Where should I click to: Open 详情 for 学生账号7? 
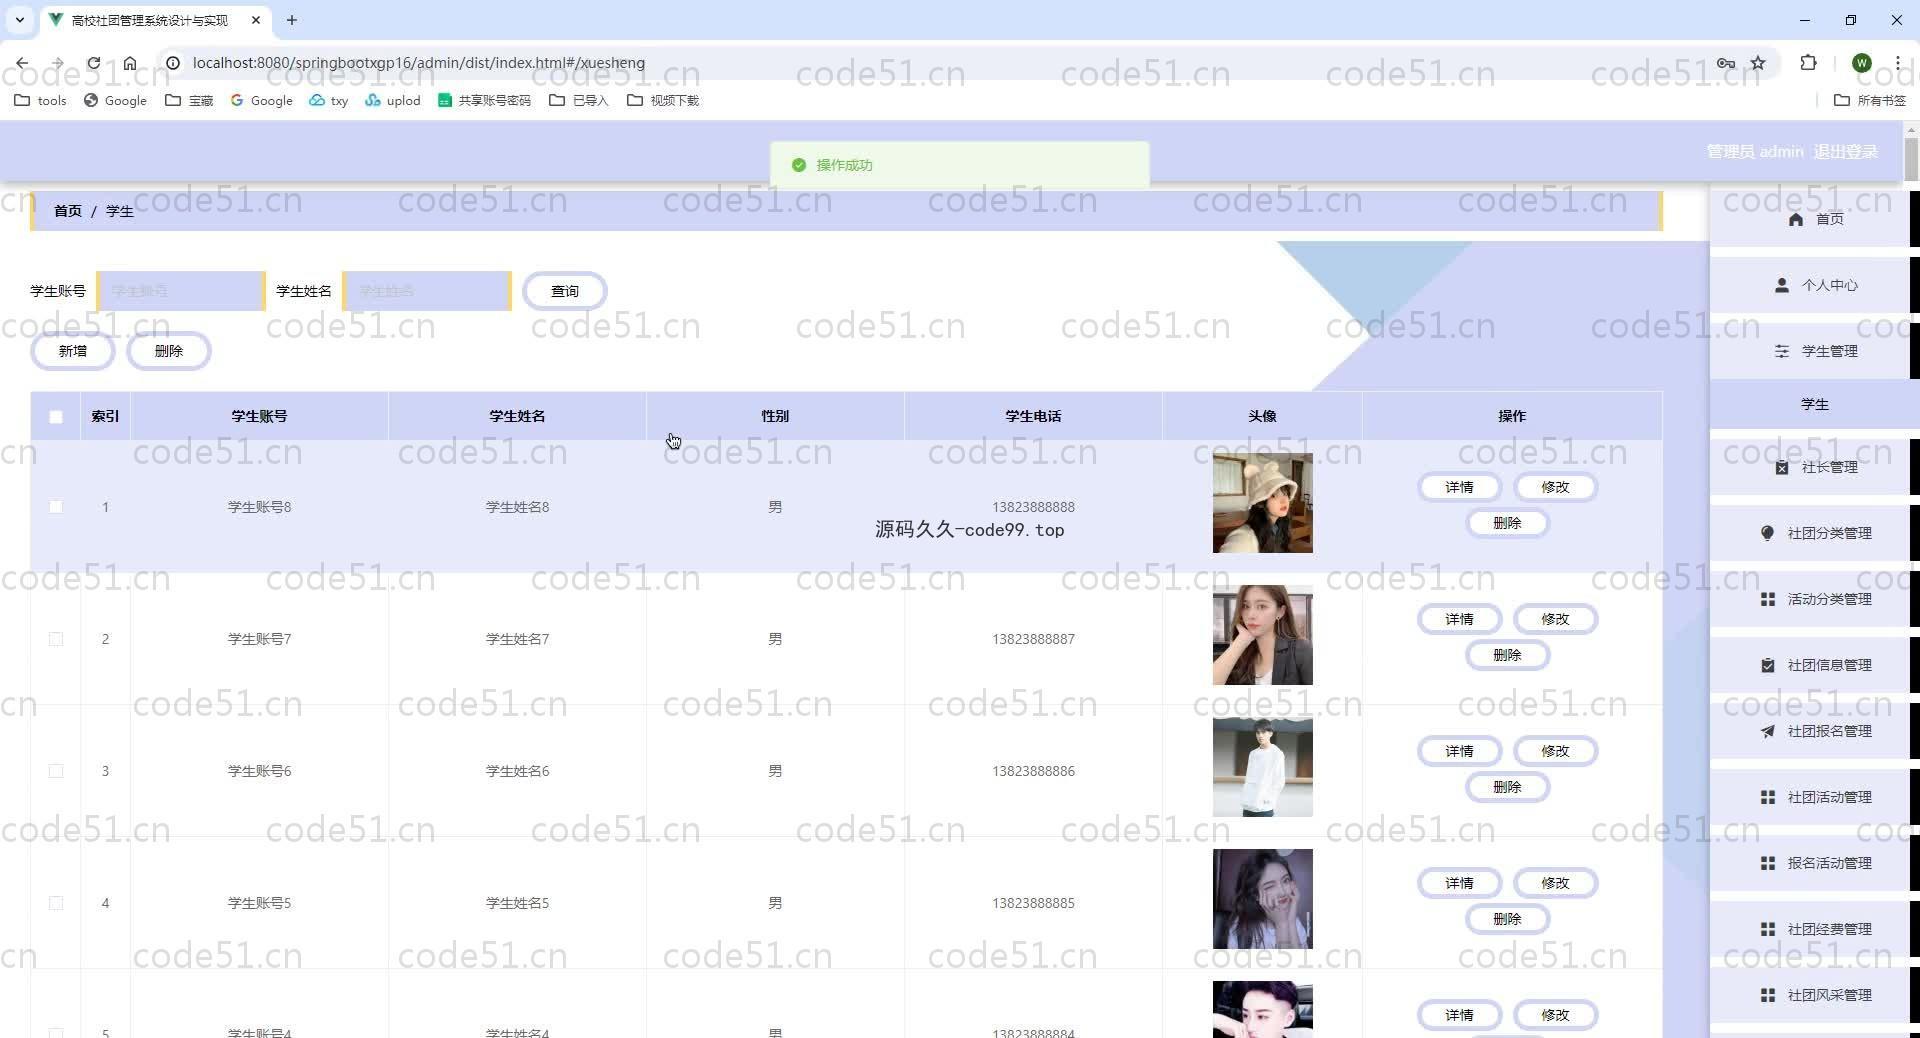[x=1459, y=619]
